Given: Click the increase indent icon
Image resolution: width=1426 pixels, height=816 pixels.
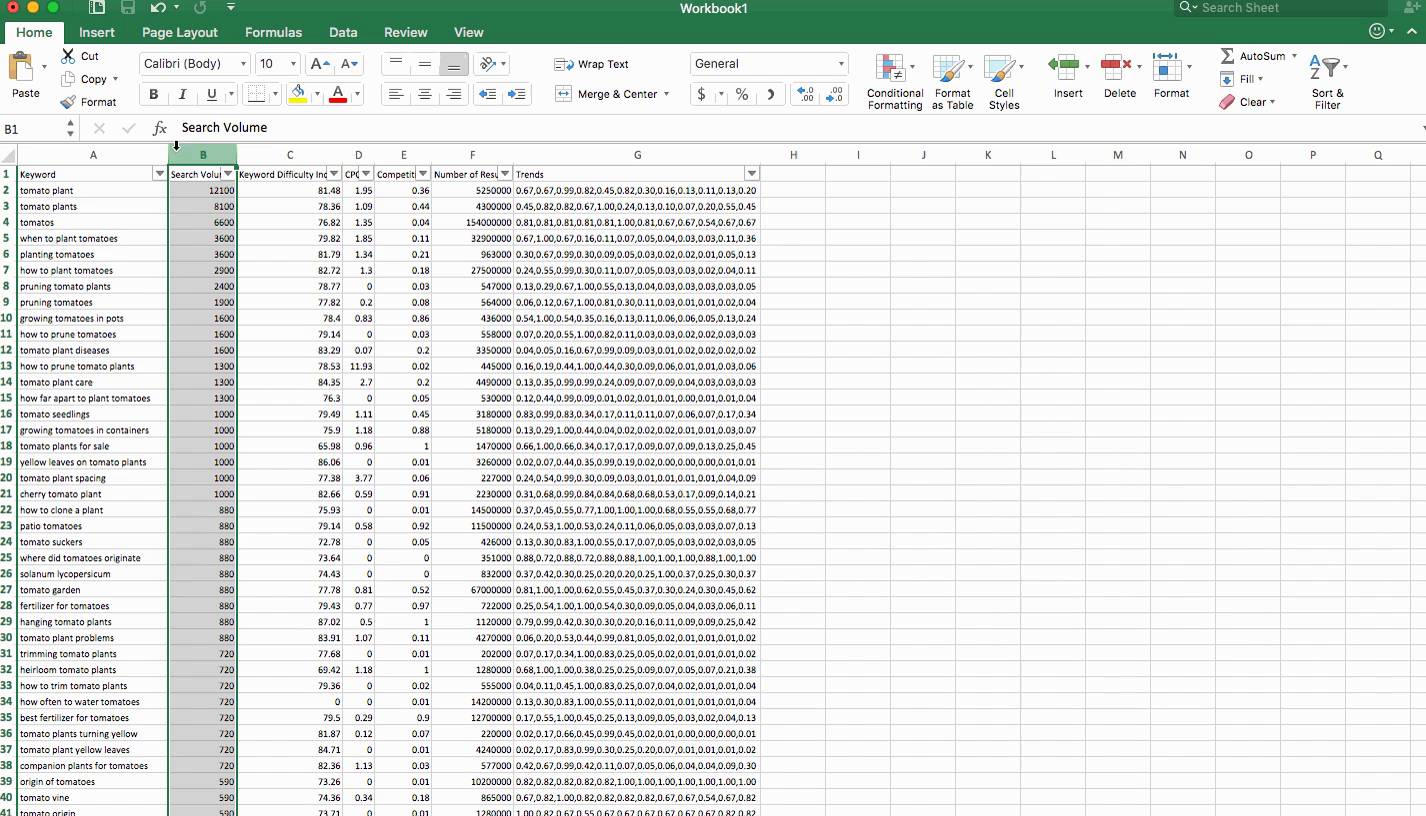Looking at the screenshot, I should 517,94.
